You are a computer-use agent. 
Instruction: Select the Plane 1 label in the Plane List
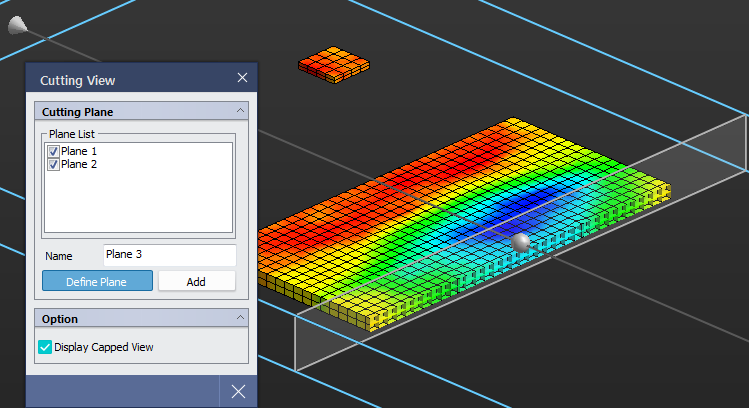click(79, 151)
